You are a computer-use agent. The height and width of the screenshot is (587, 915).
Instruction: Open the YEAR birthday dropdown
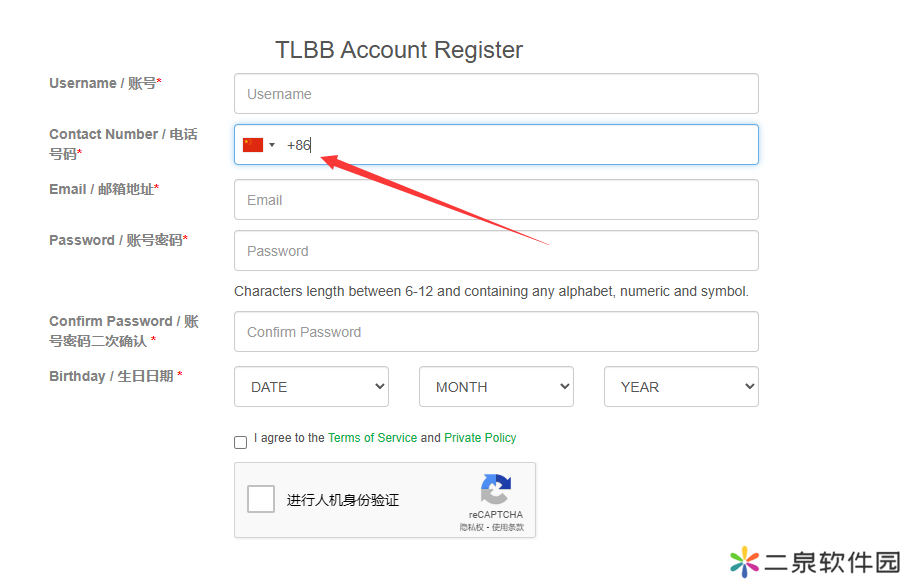[681, 386]
